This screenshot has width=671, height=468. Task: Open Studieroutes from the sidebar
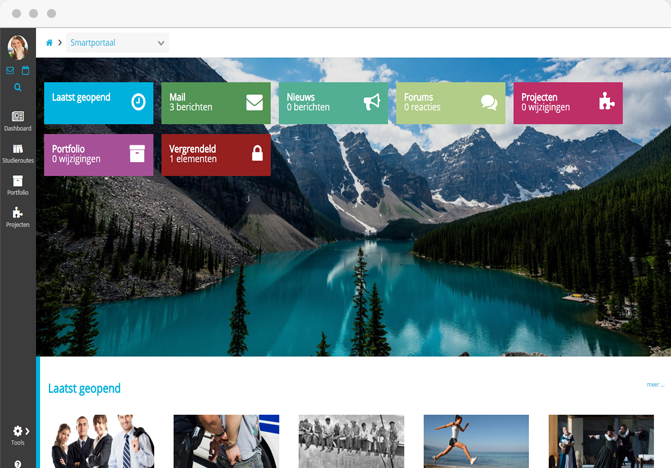(x=17, y=153)
